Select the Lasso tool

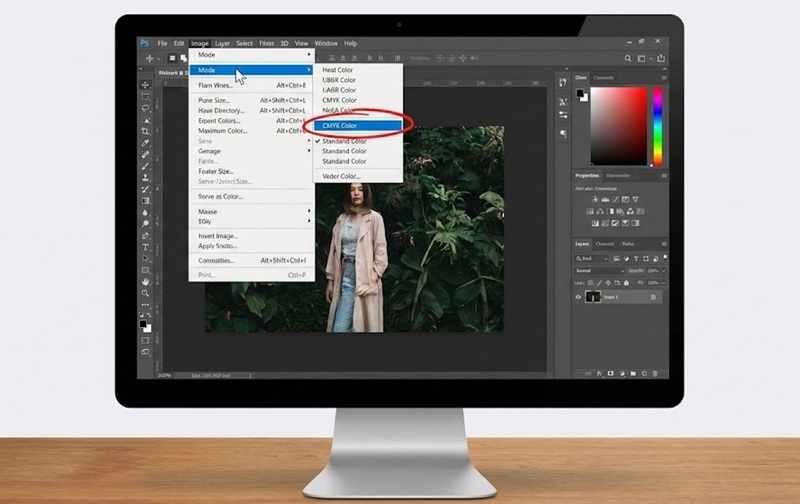pyautogui.click(x=145, y=108)
